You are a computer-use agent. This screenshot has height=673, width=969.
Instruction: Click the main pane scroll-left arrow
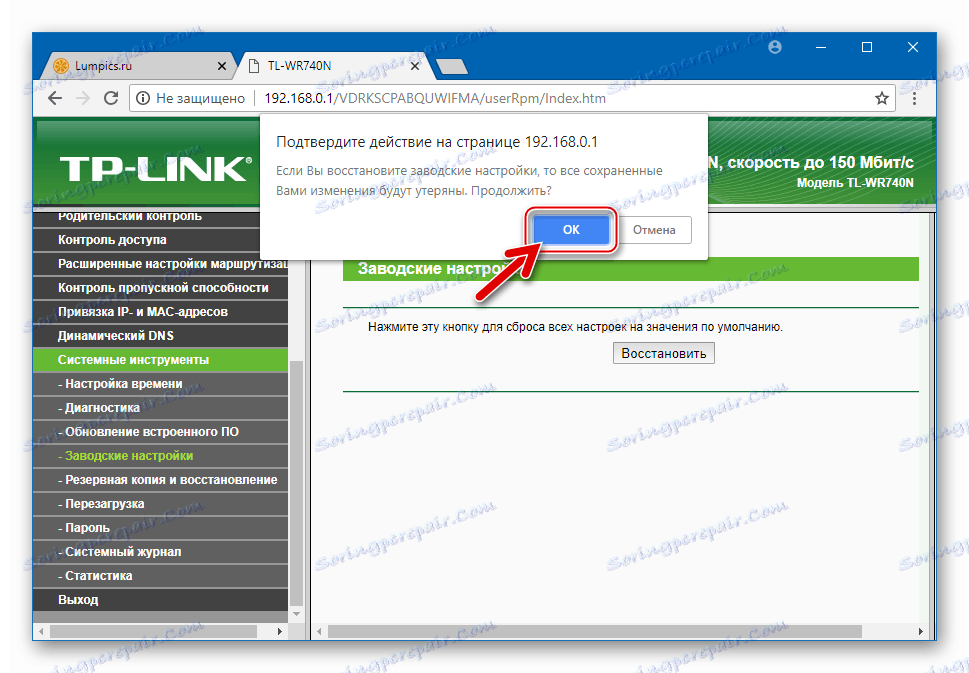(319, 632)
